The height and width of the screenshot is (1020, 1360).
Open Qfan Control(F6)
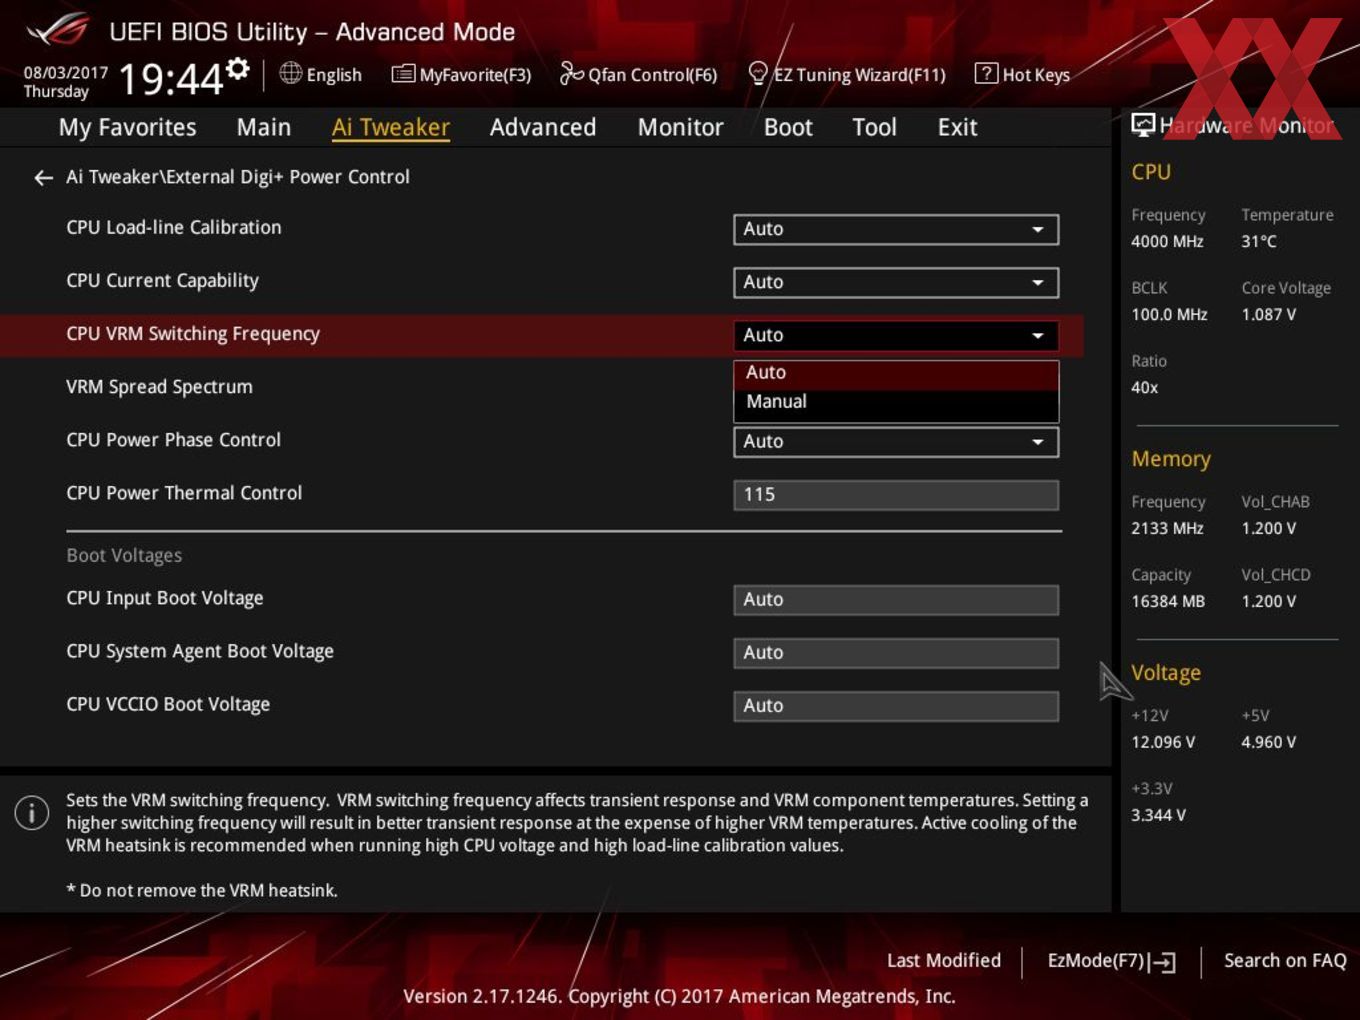point(638,74)
